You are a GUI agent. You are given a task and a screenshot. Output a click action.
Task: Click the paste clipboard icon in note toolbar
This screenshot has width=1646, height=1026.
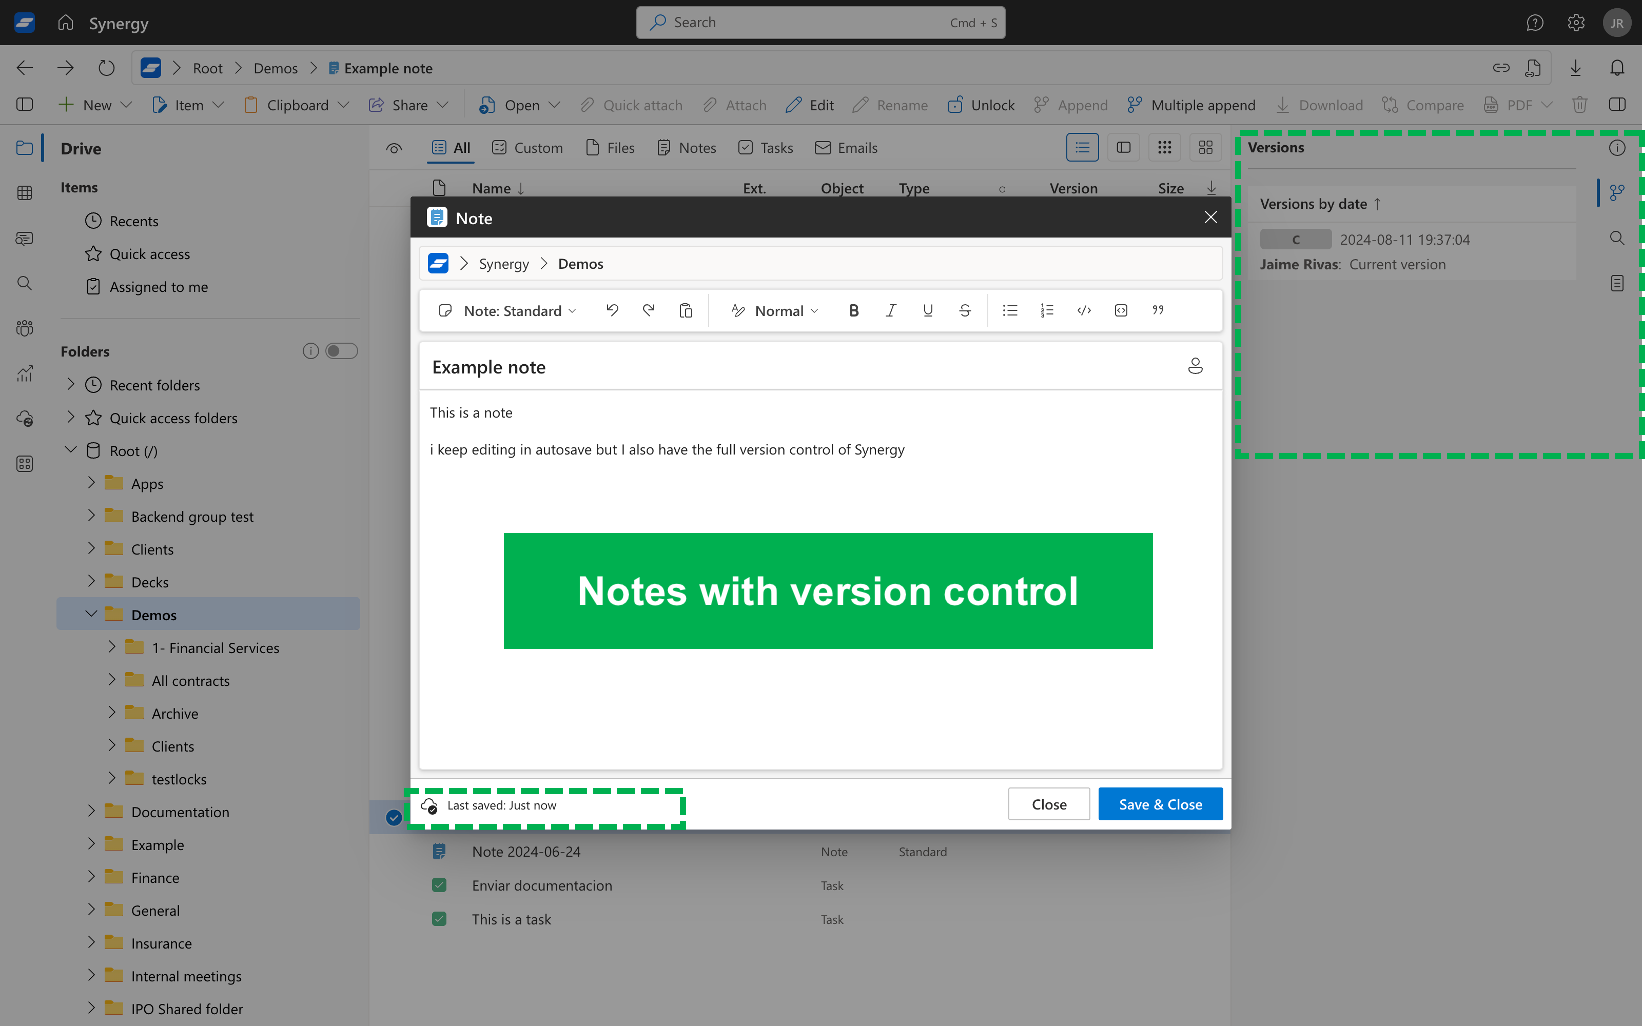[686, 311]
